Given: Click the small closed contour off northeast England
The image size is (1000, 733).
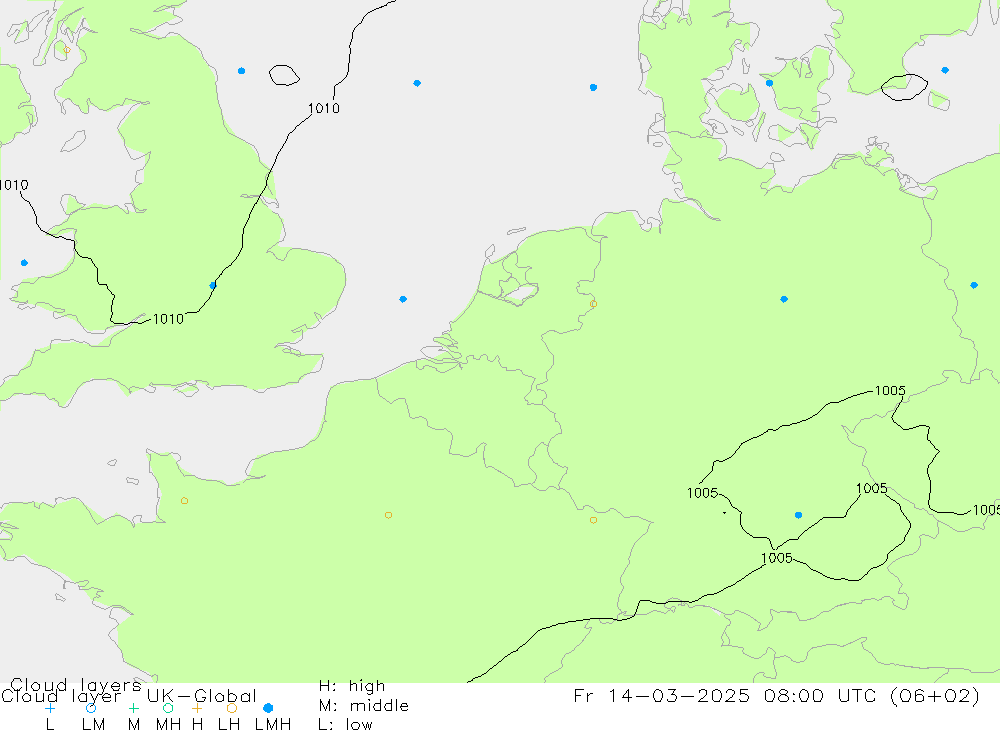Looking at the screenshot, I should tap(284, 75).
